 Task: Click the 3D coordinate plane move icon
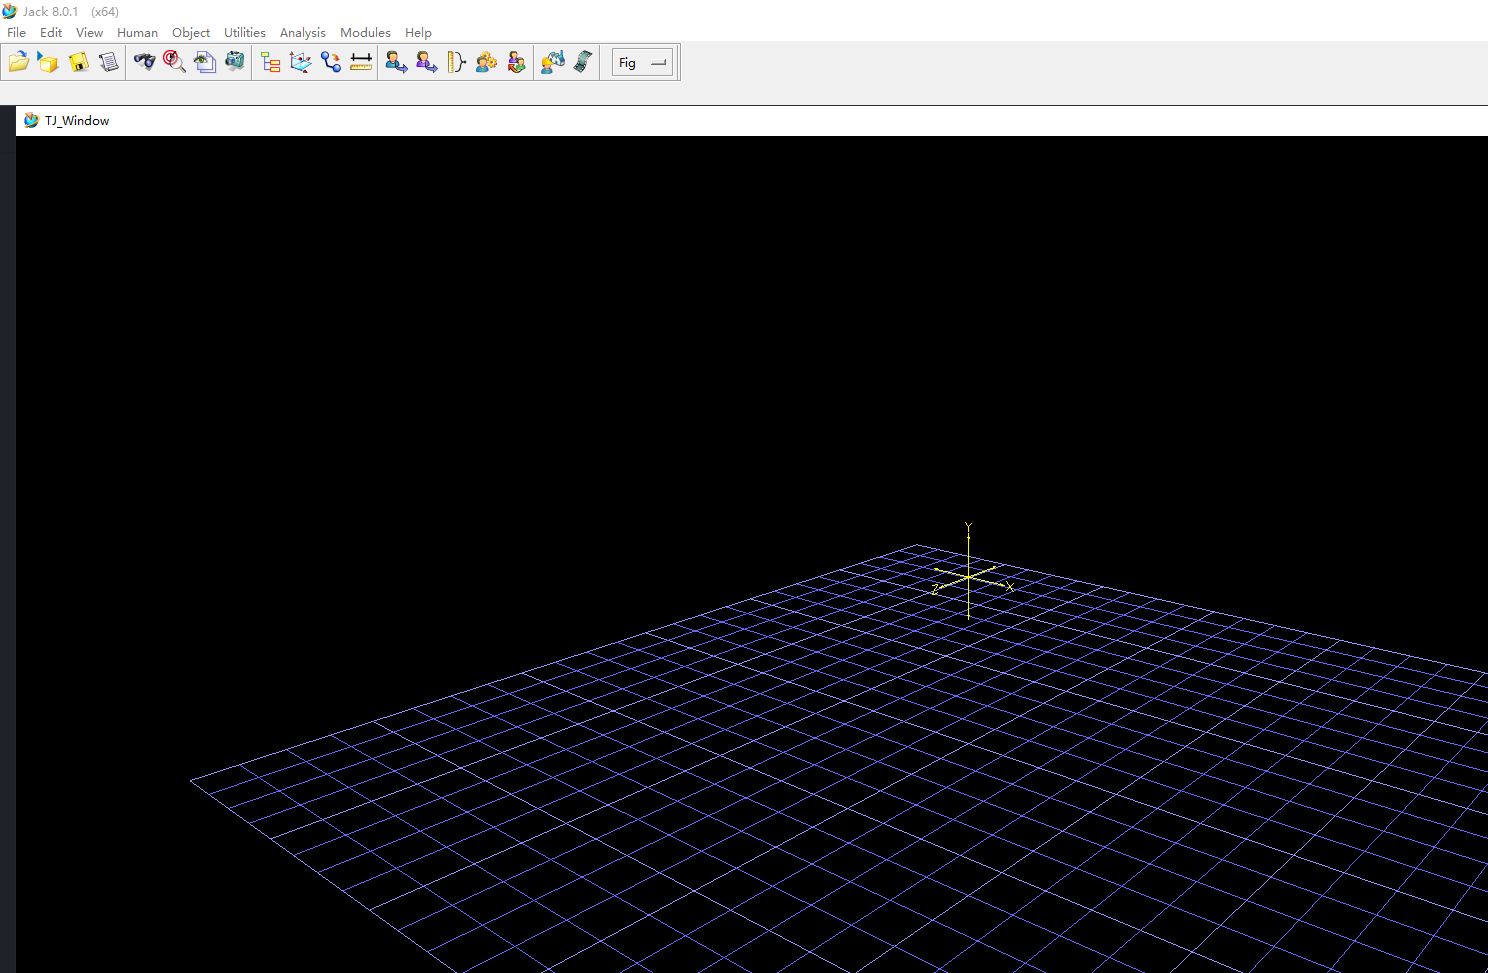click(301, 62)
